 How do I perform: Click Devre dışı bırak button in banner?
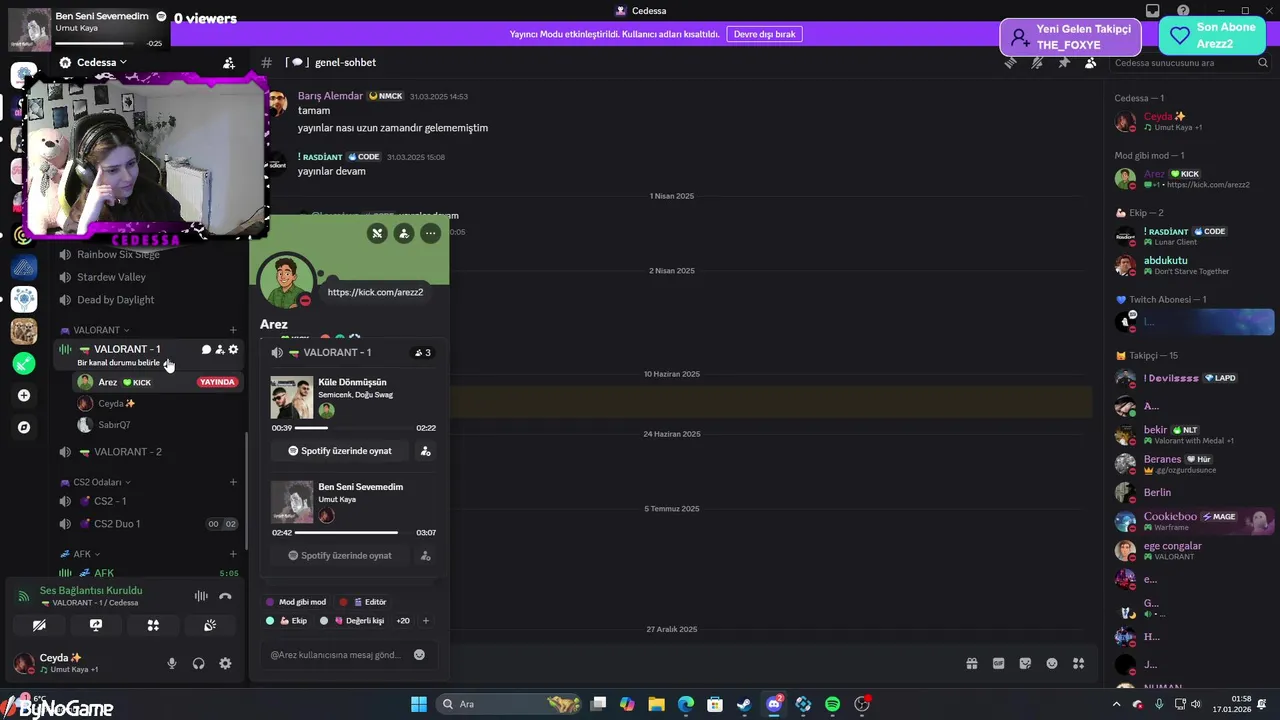pyautogui.click(x=764, y=34)
